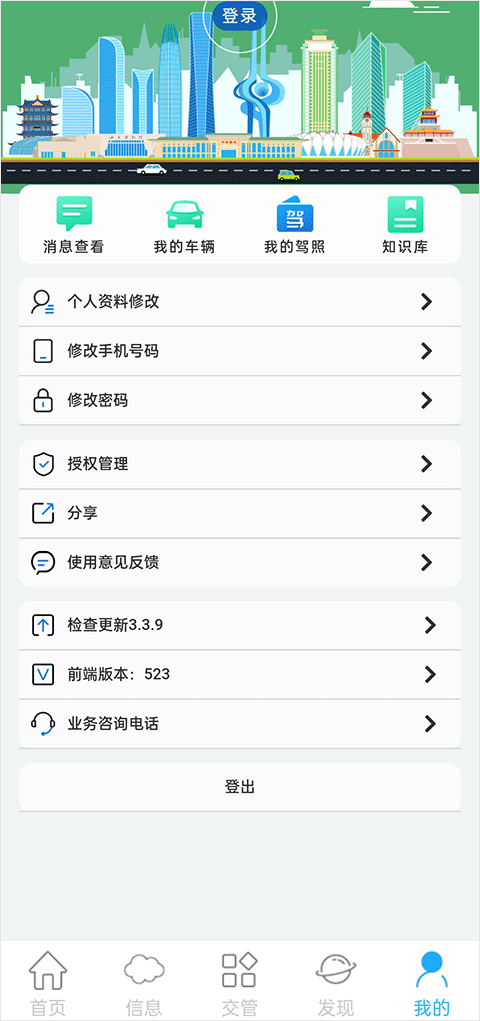
Task: Switch to the 信息 cloud tab
Action: click(x=143, y=983)
